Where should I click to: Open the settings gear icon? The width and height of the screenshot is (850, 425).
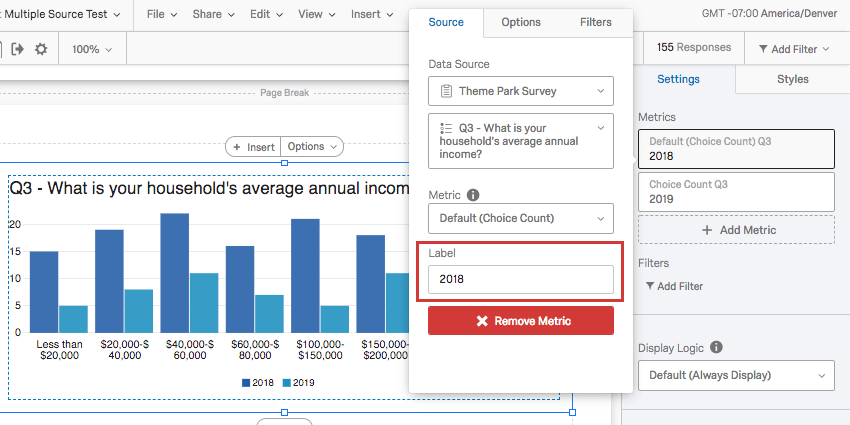point(41,49)
